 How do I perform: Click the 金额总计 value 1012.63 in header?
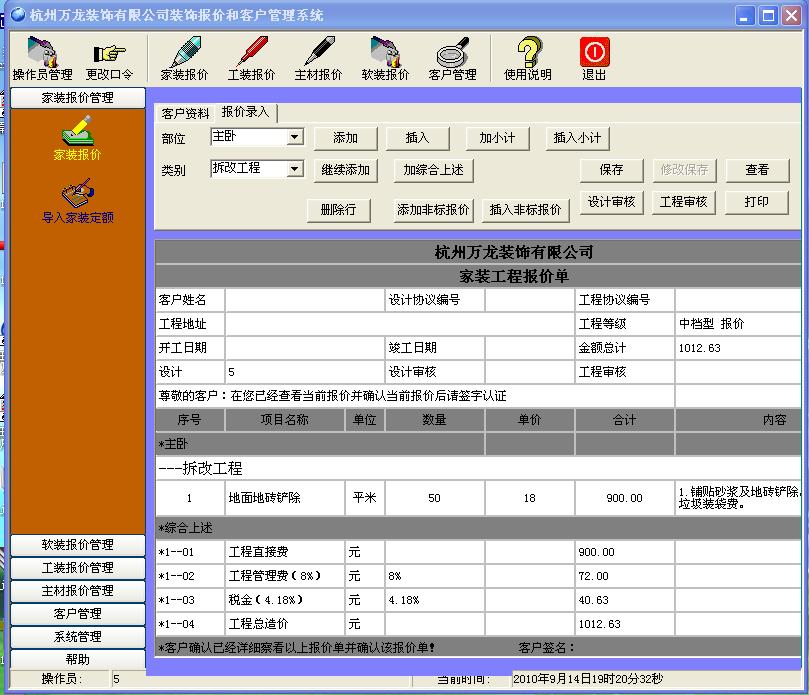click(738, 348)
